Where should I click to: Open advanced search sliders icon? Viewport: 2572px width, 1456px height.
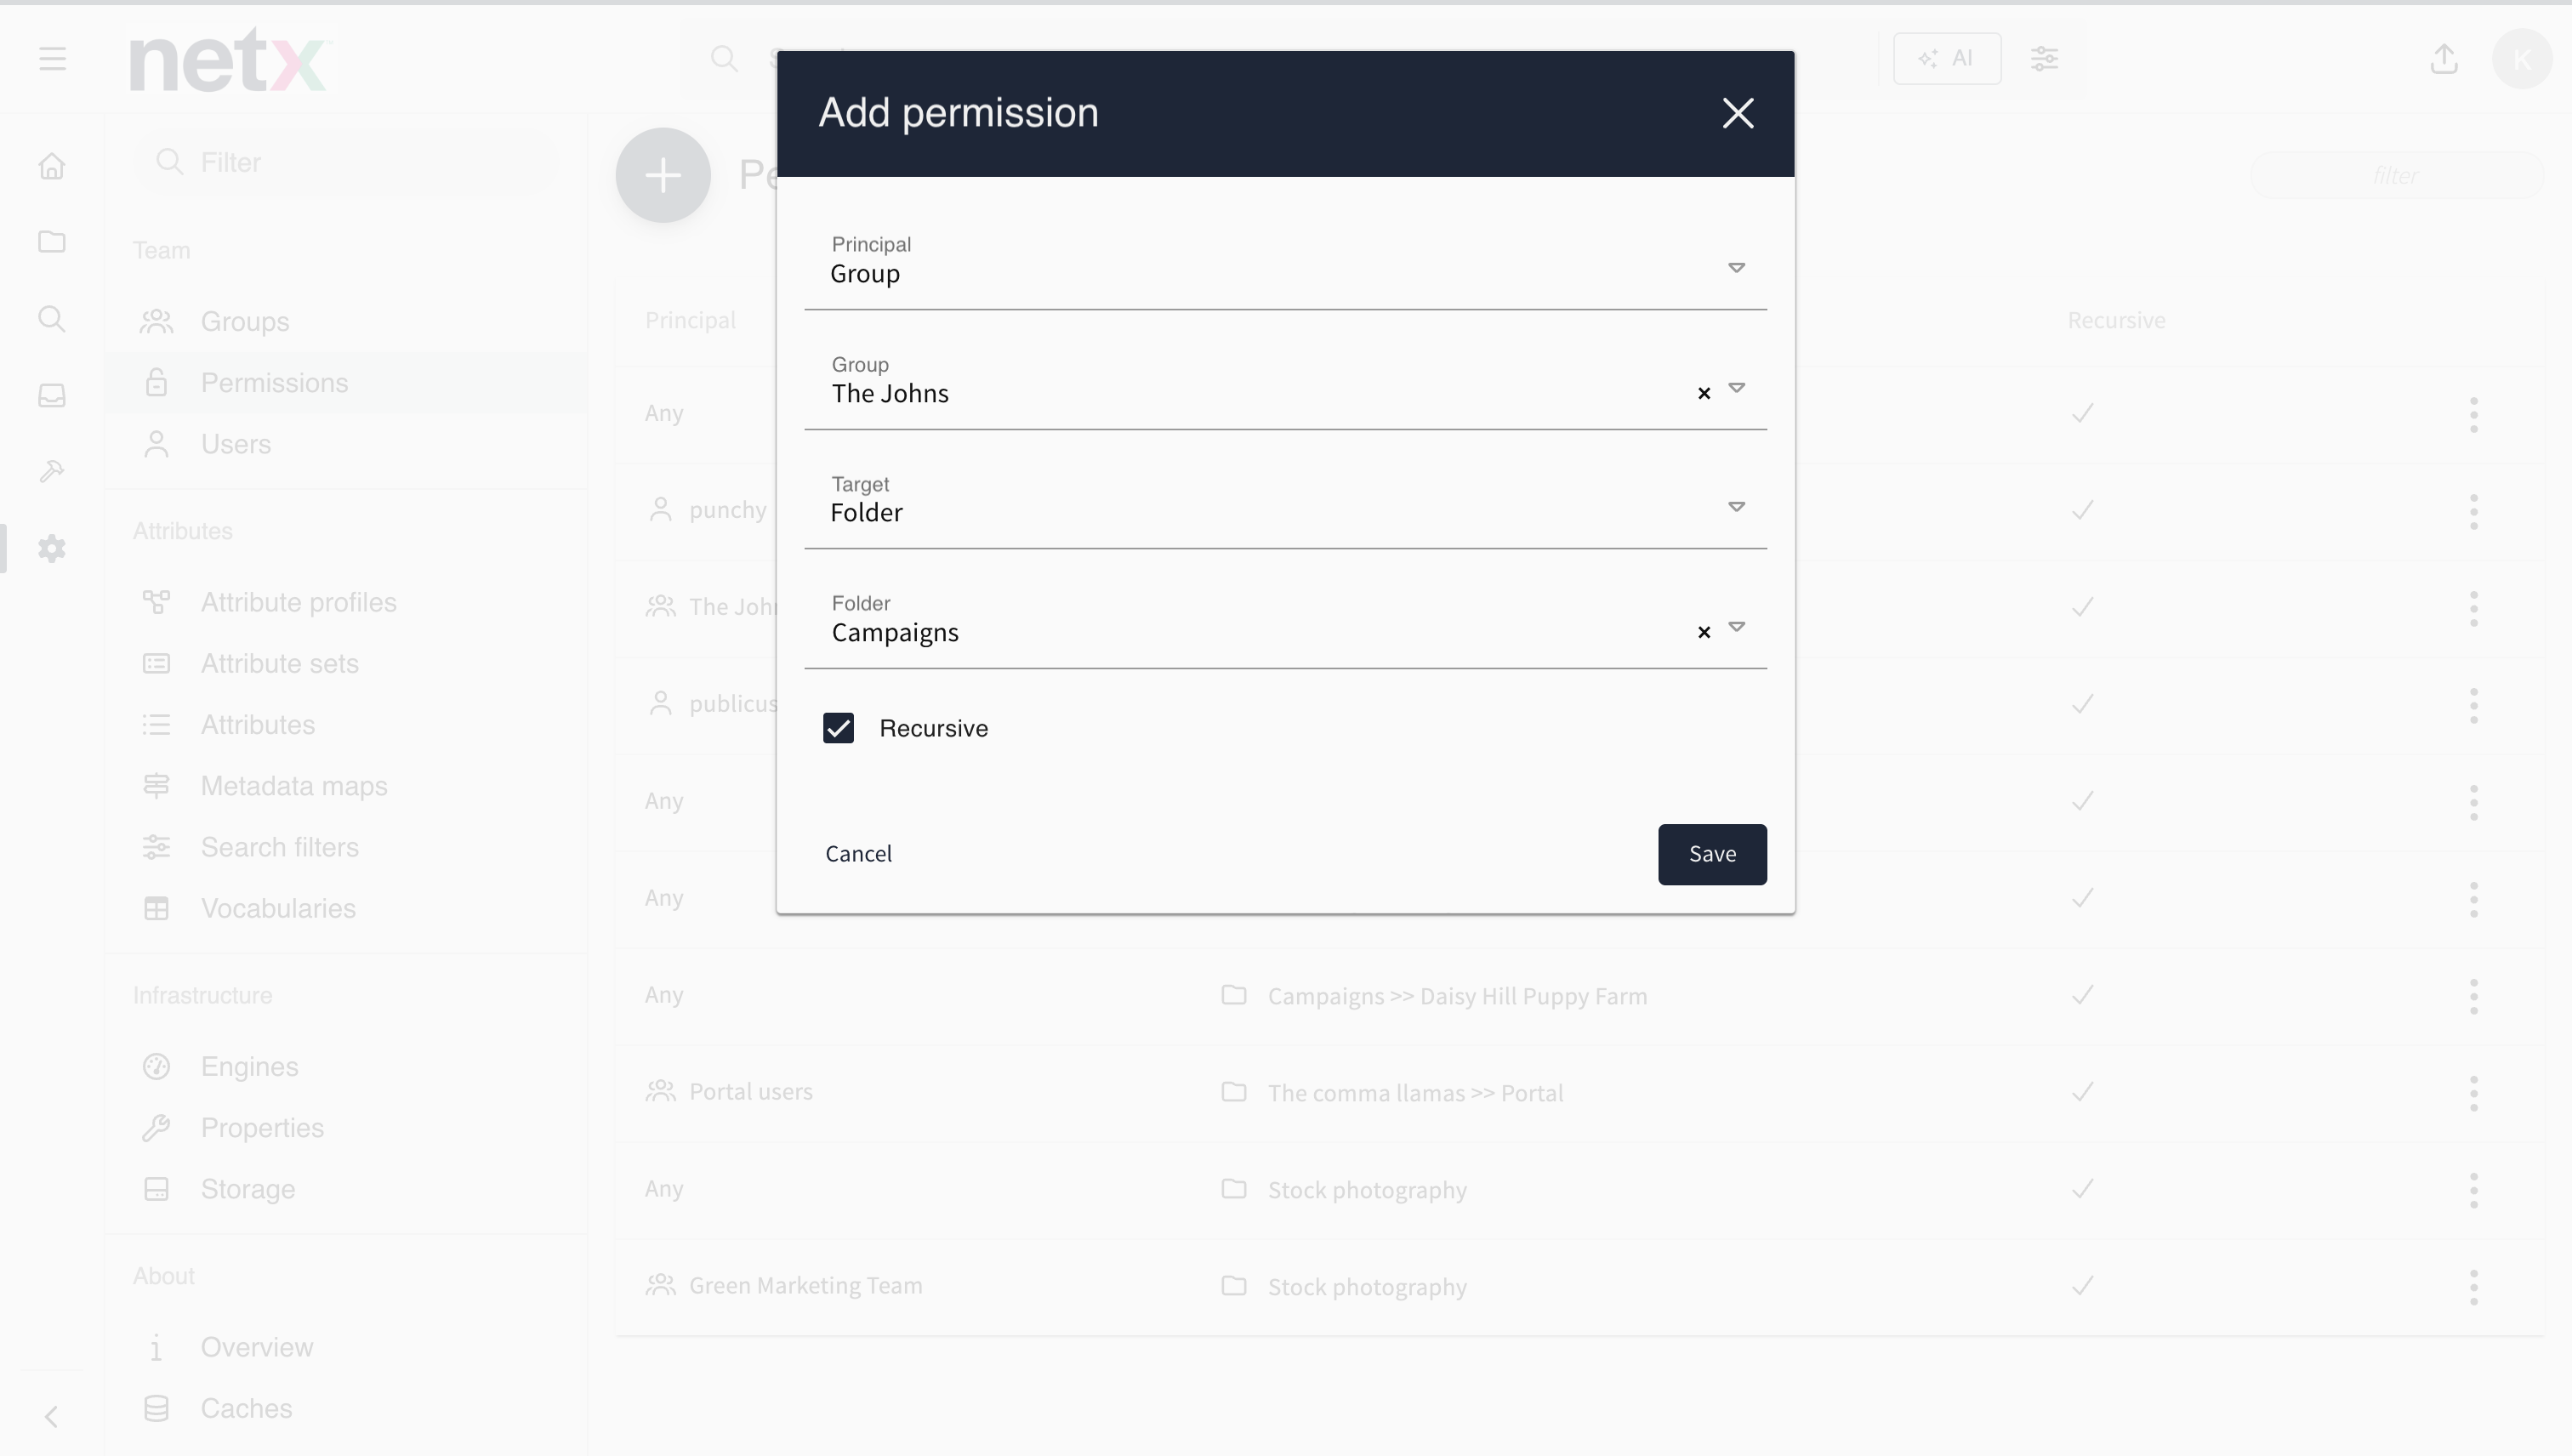(x=2044, y=59)
